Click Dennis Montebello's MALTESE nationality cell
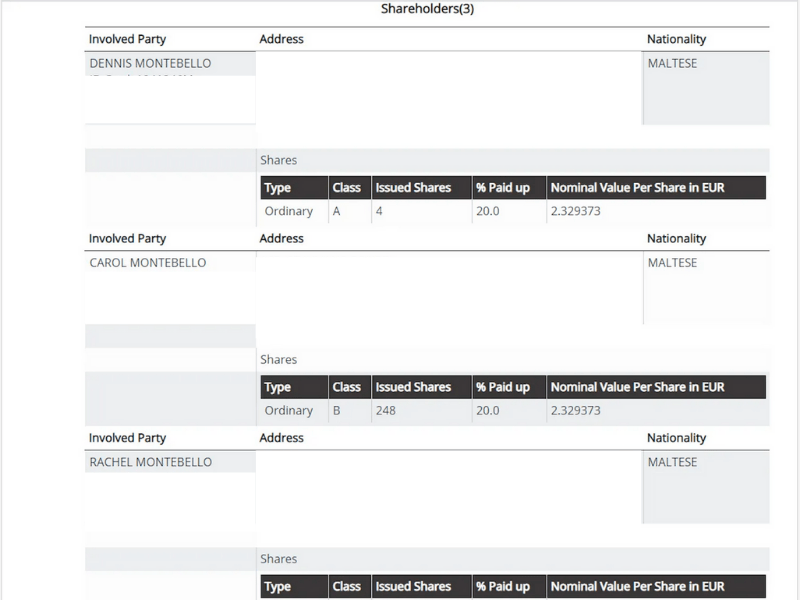Viewport: 800px width, 600px height. tap(673, 64)
